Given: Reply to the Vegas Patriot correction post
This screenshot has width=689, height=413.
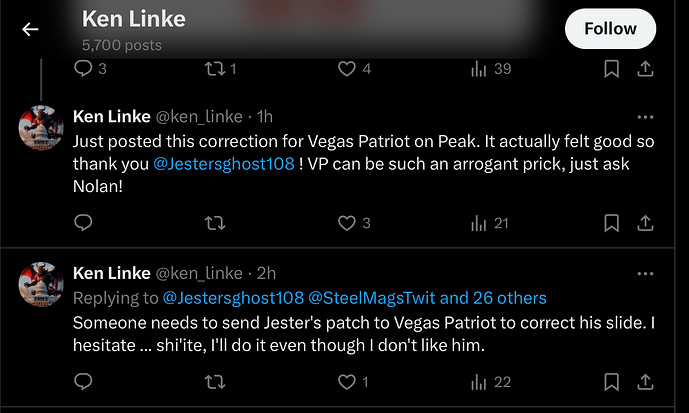Looking at the screenshot, I should click(x=83, y=223).
